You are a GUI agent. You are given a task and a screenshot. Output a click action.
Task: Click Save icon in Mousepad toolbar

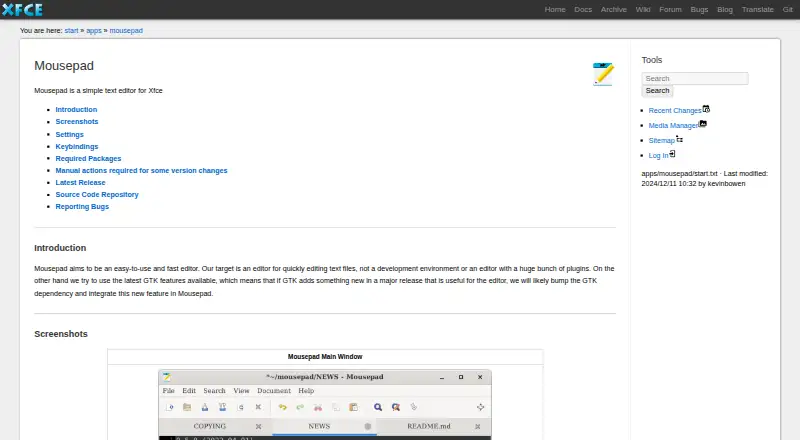(205, 407)
